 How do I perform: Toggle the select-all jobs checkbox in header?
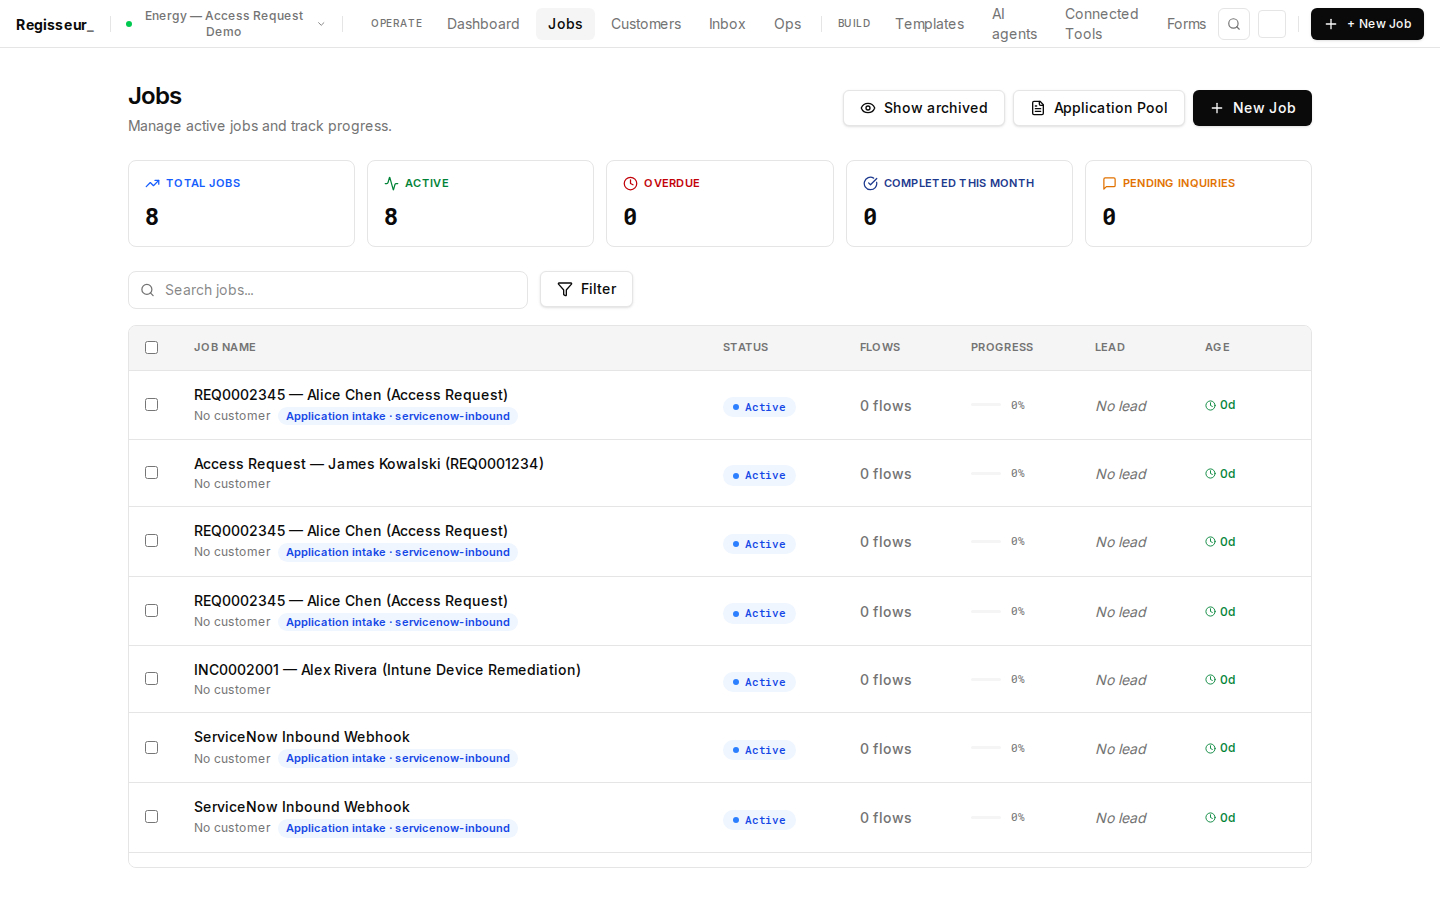(x=152, y=348)
